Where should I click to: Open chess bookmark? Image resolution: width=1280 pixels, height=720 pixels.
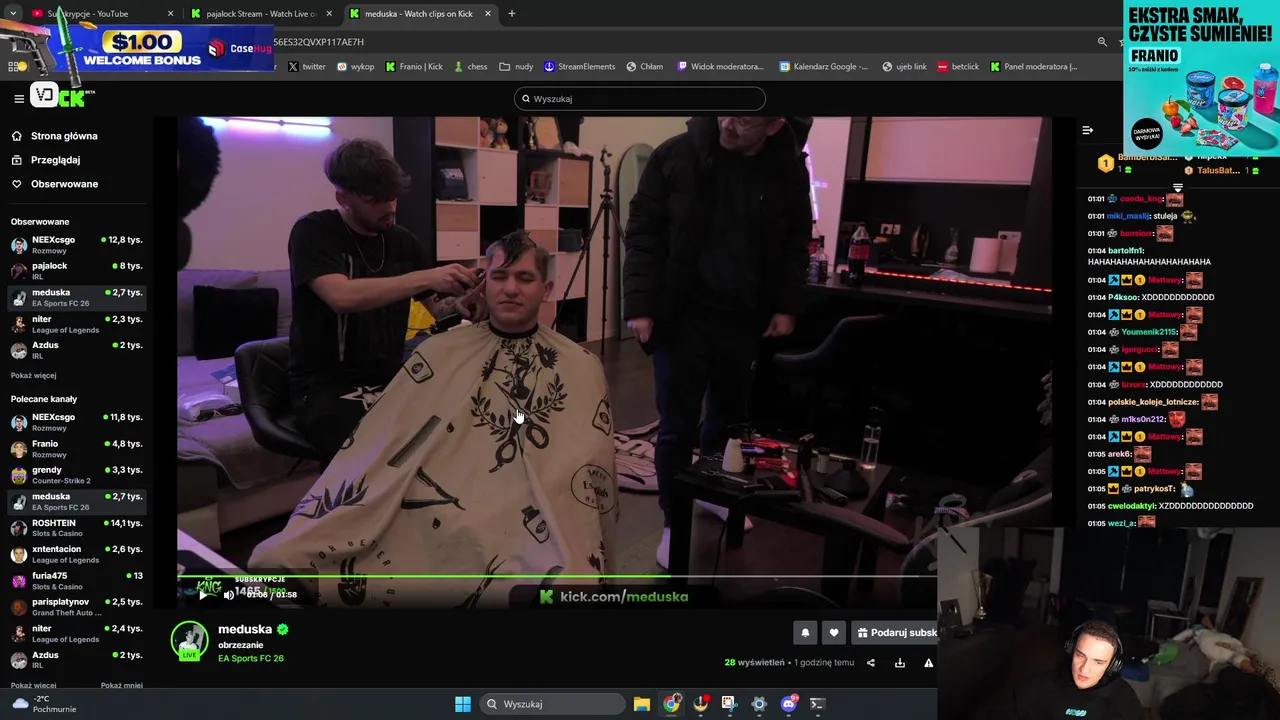pos(471,67)
